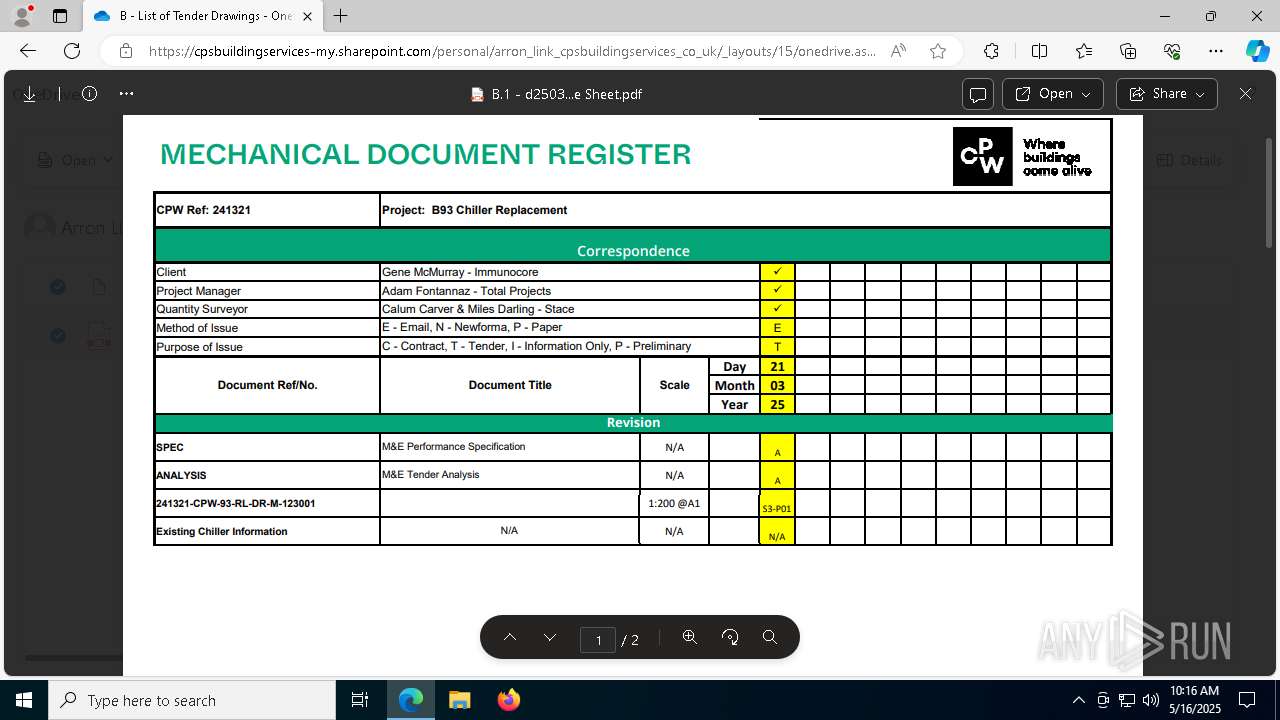
Task: Open favorites list
Action: coord(1084,51)
